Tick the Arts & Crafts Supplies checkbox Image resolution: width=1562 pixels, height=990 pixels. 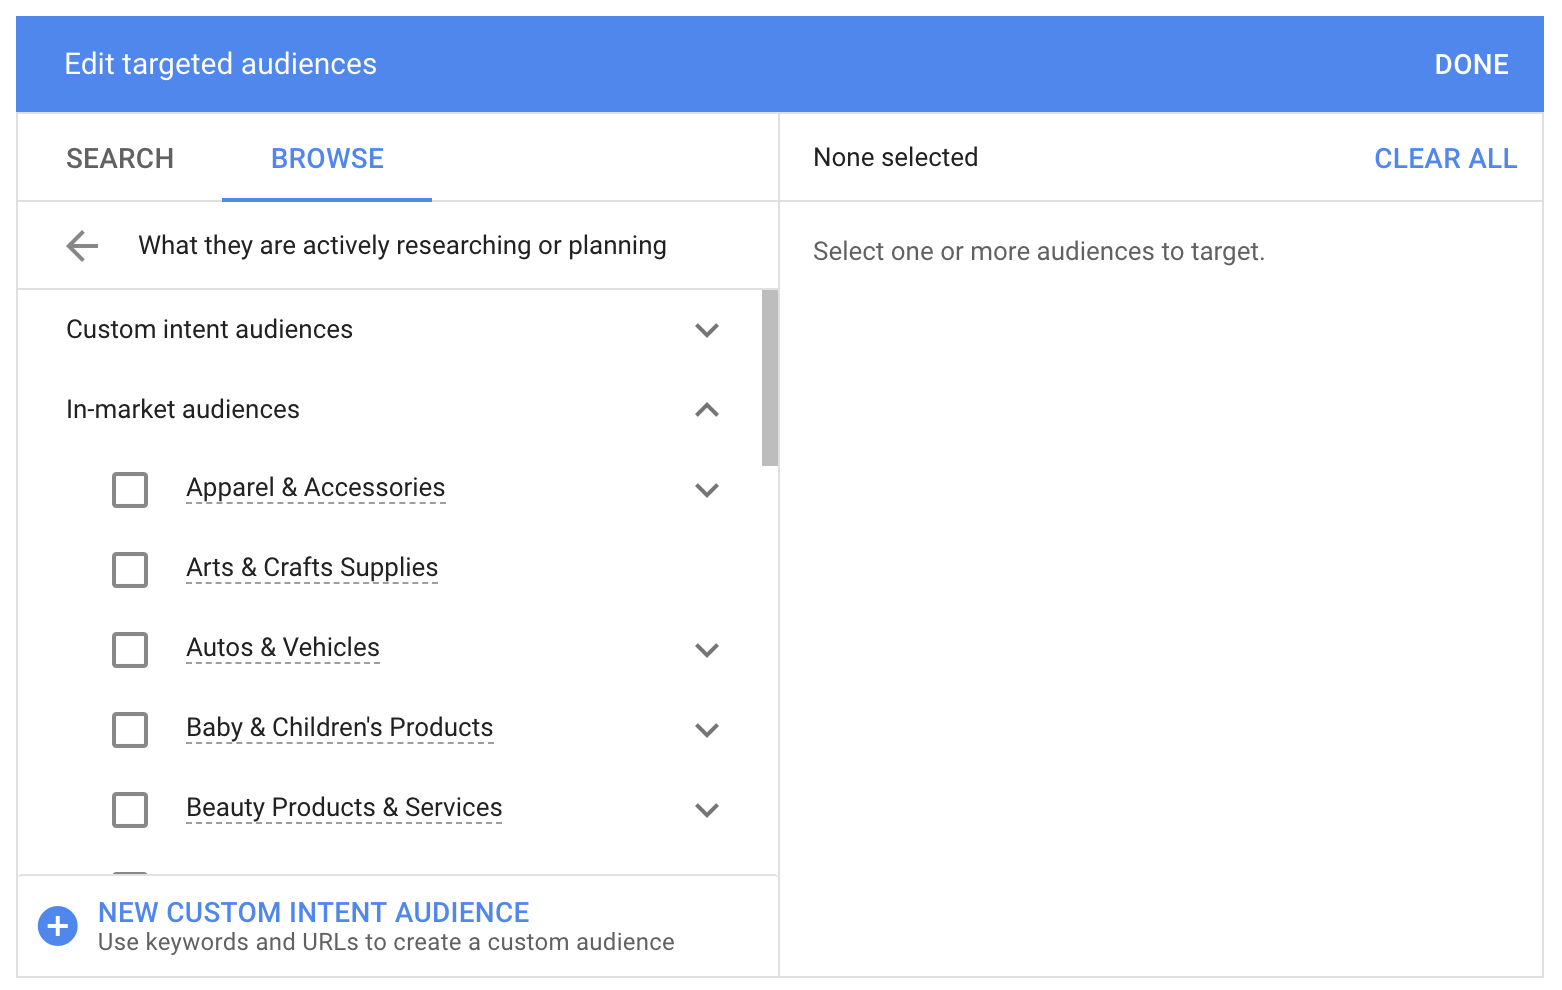130,570
